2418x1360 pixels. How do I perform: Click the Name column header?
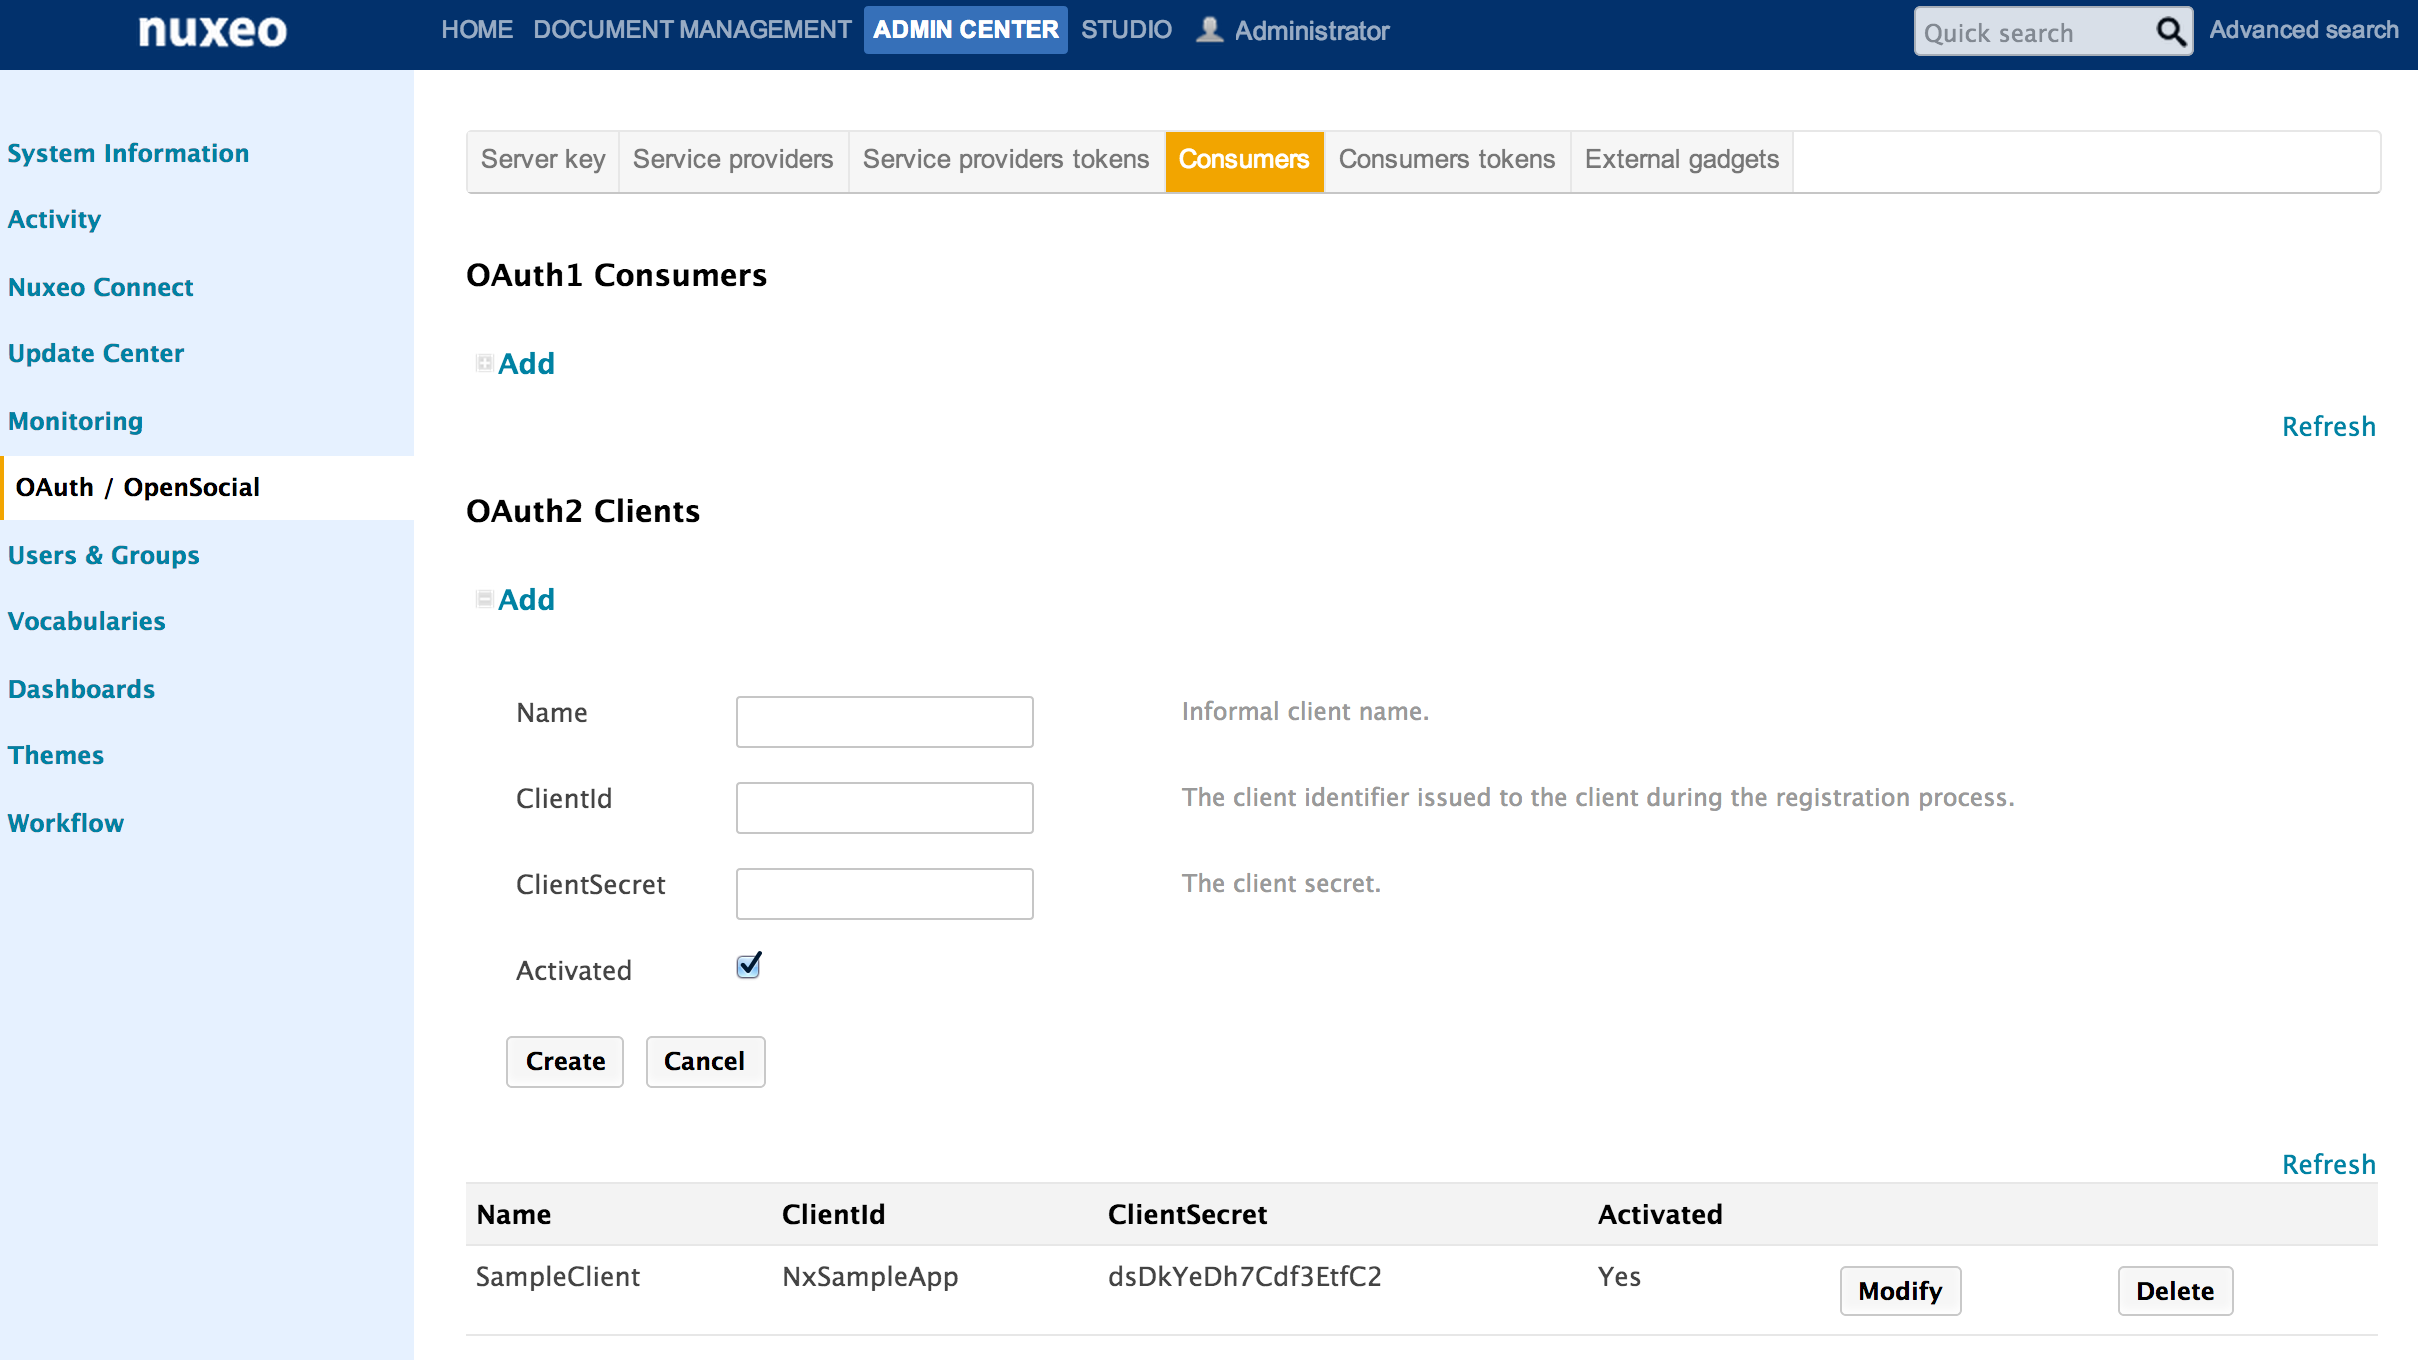513,1215
